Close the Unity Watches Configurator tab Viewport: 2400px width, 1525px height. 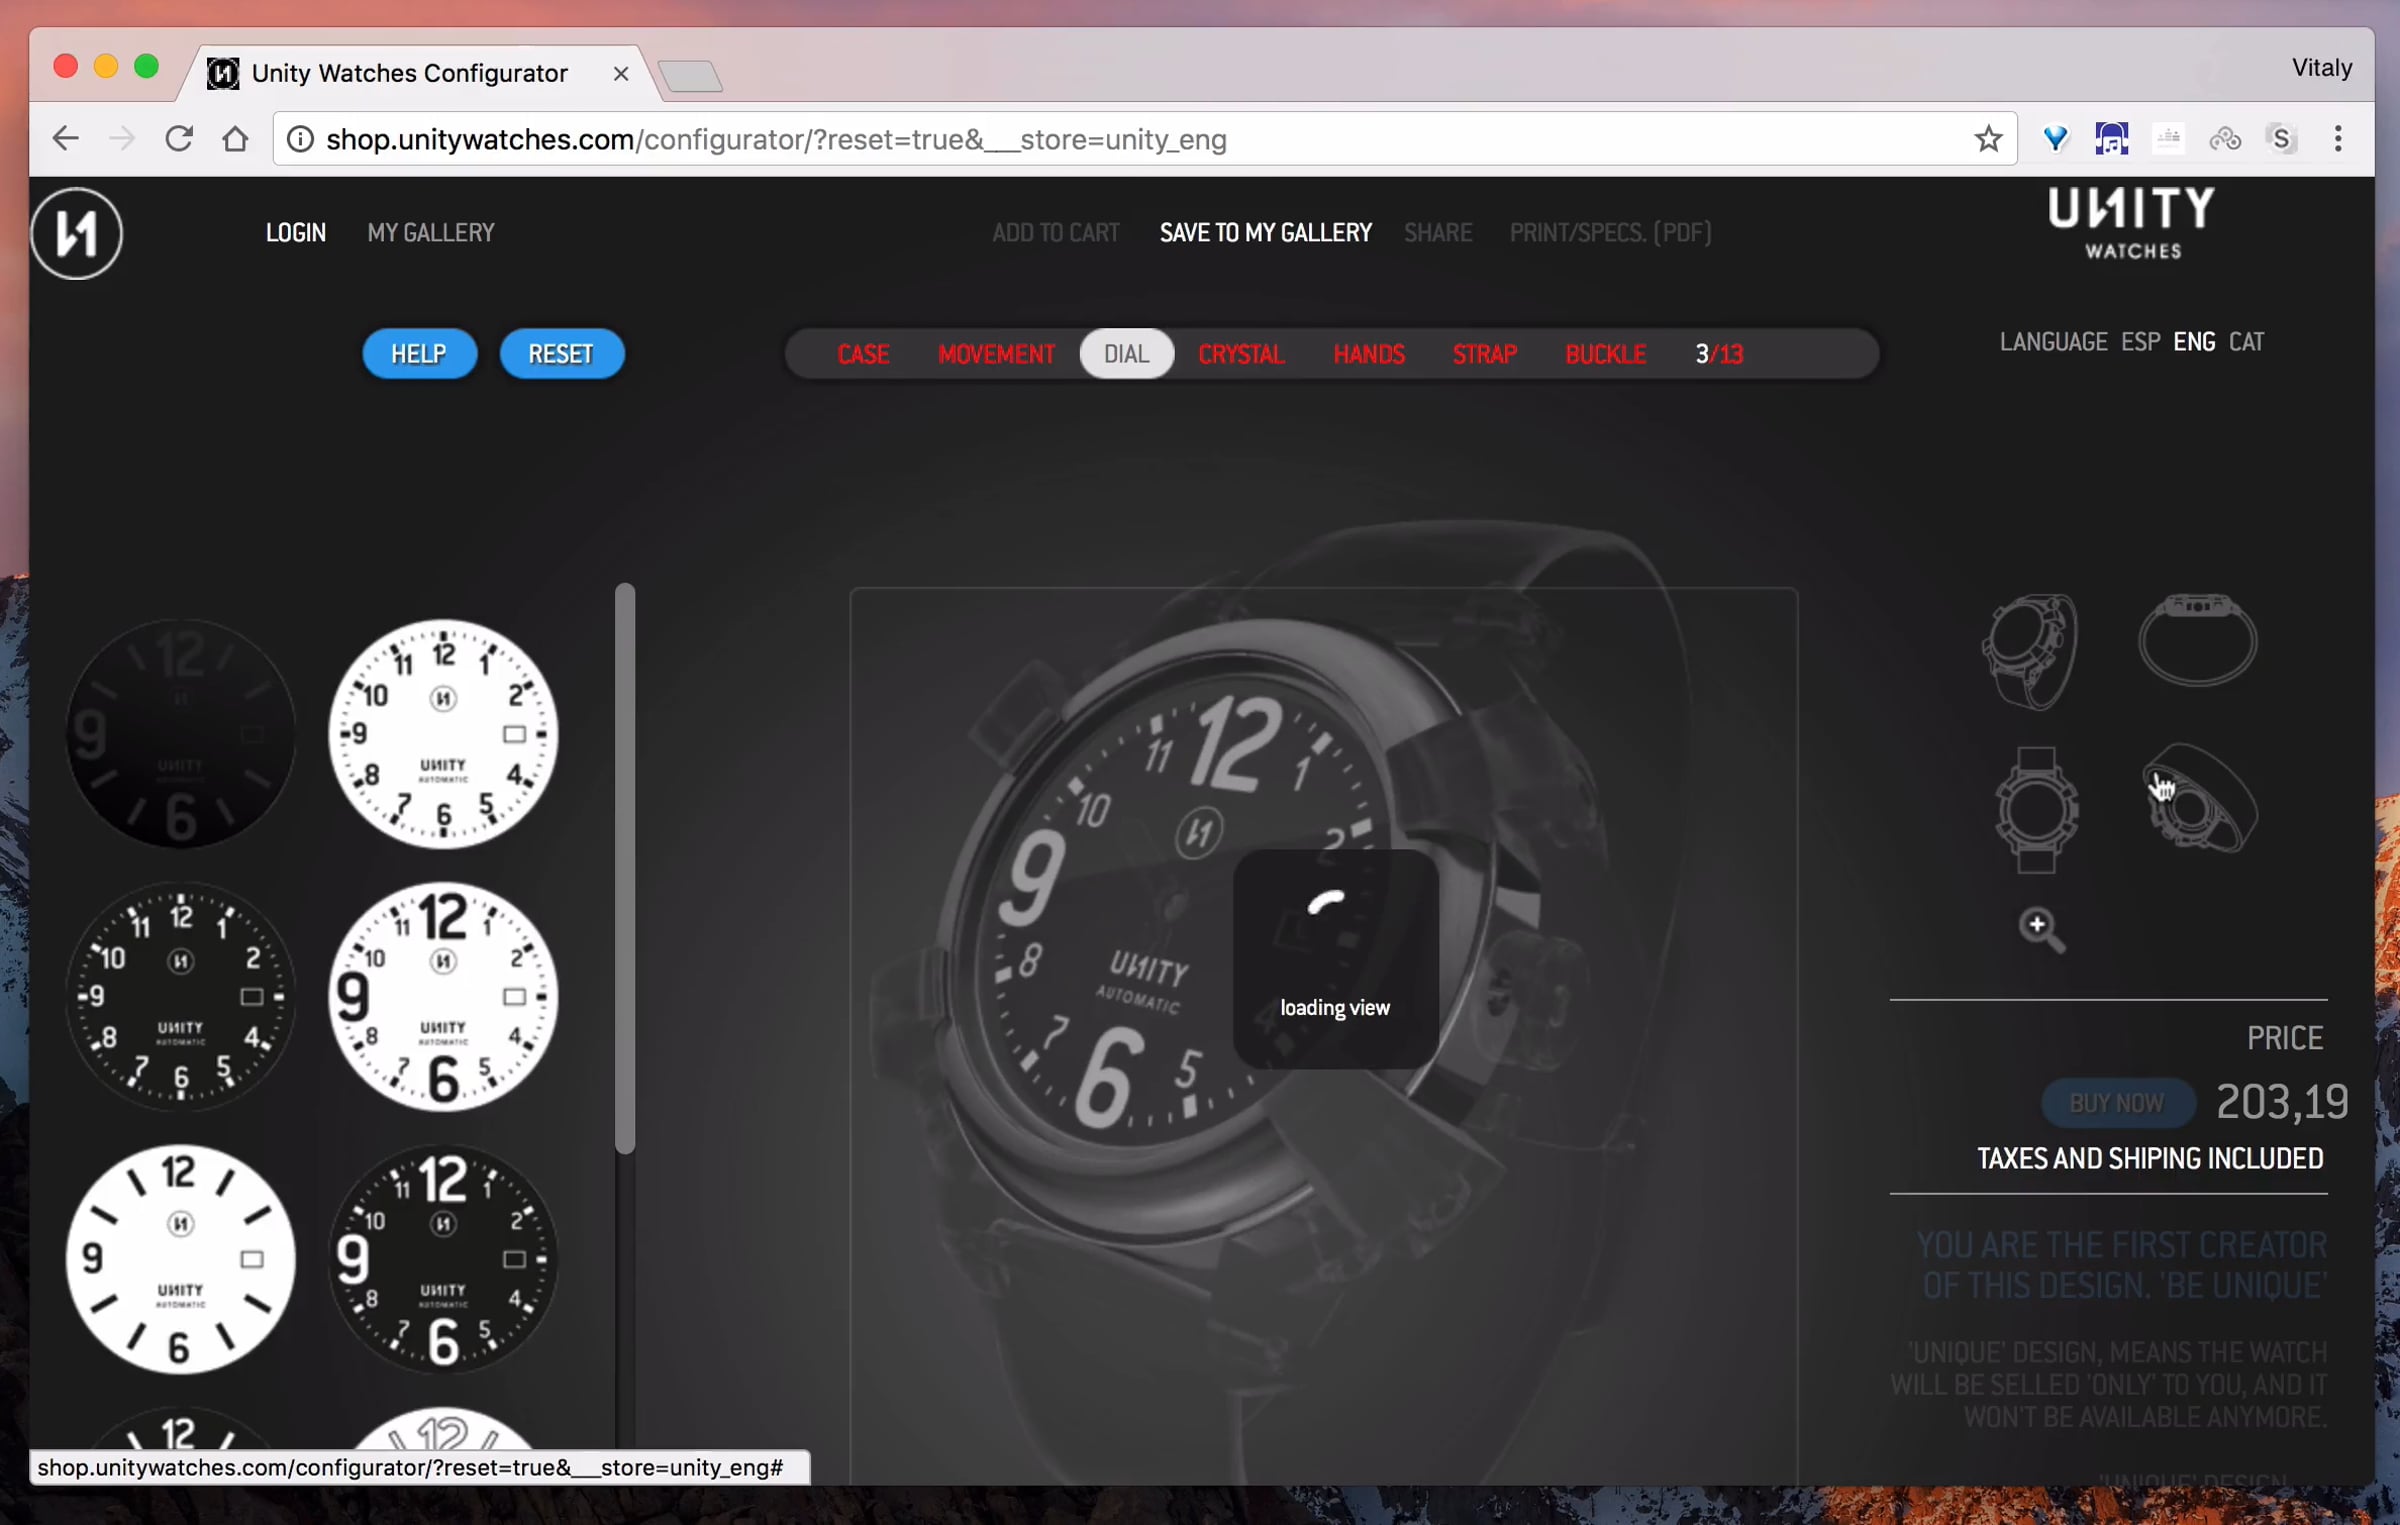[621, 73]
